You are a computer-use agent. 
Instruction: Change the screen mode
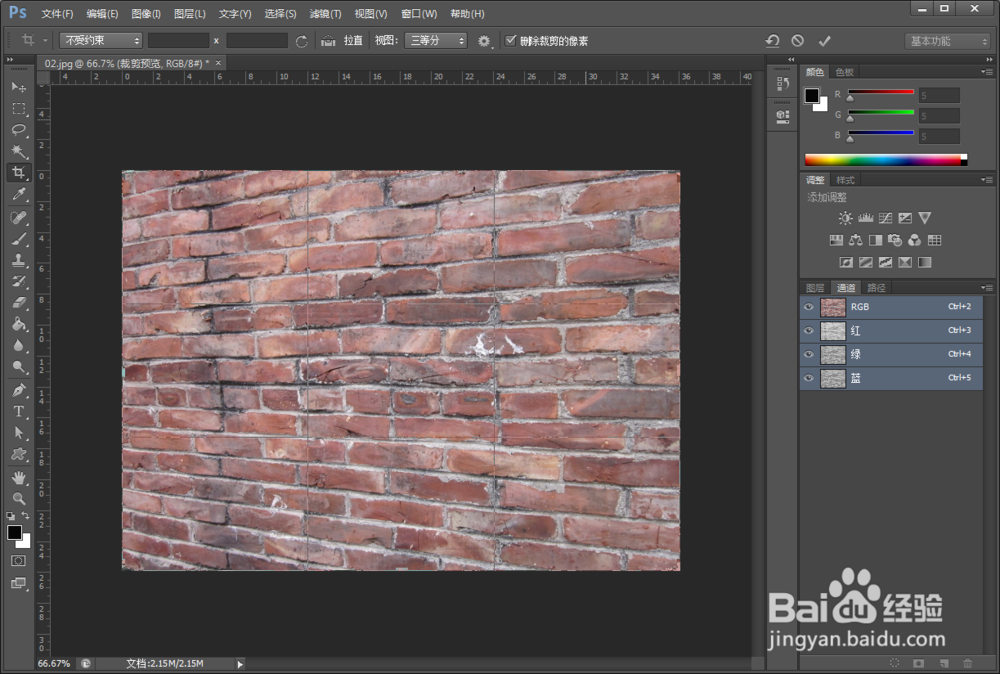pos(18,583)
